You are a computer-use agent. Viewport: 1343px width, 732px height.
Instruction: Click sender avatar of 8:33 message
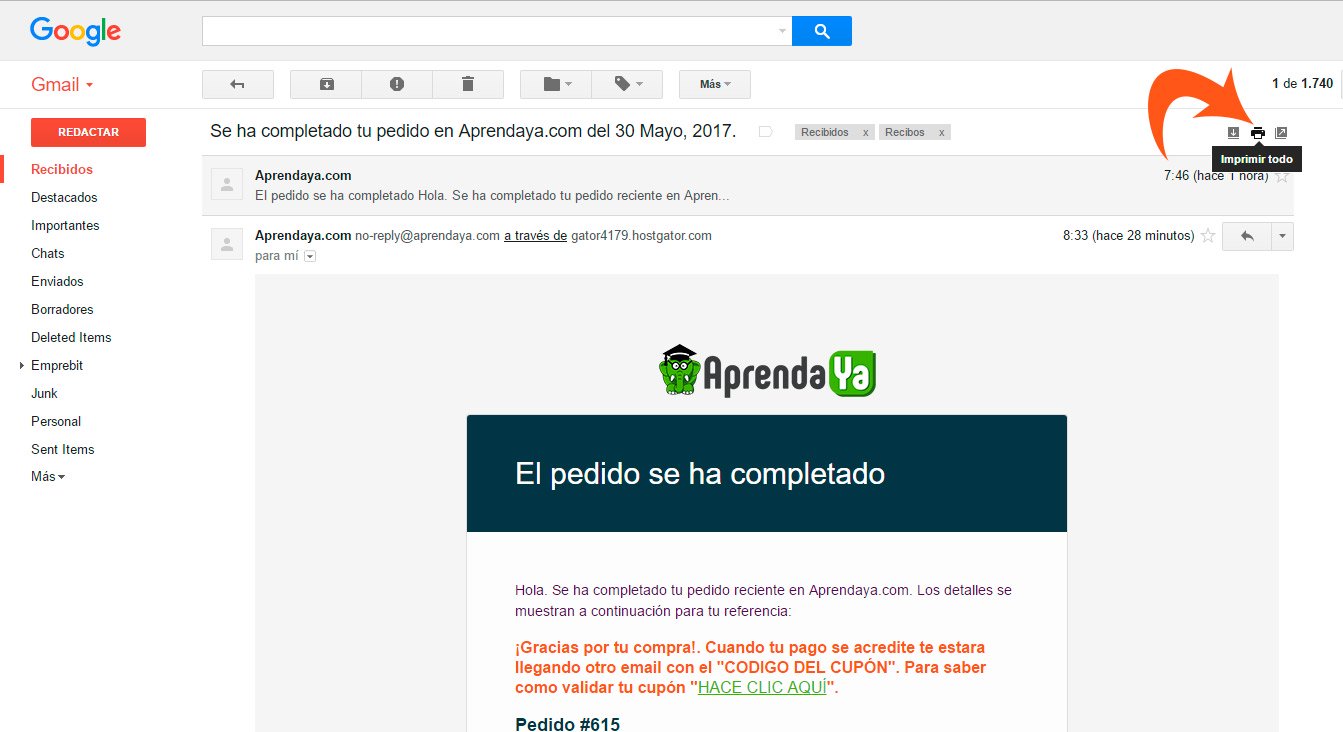227,244
